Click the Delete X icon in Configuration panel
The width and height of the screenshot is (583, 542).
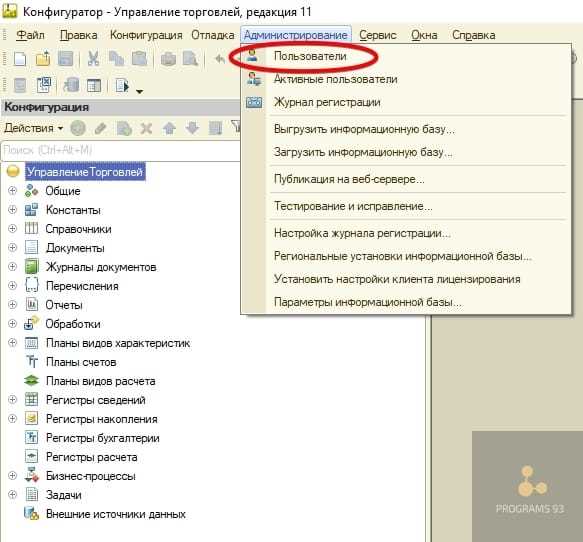click(146, 129)
